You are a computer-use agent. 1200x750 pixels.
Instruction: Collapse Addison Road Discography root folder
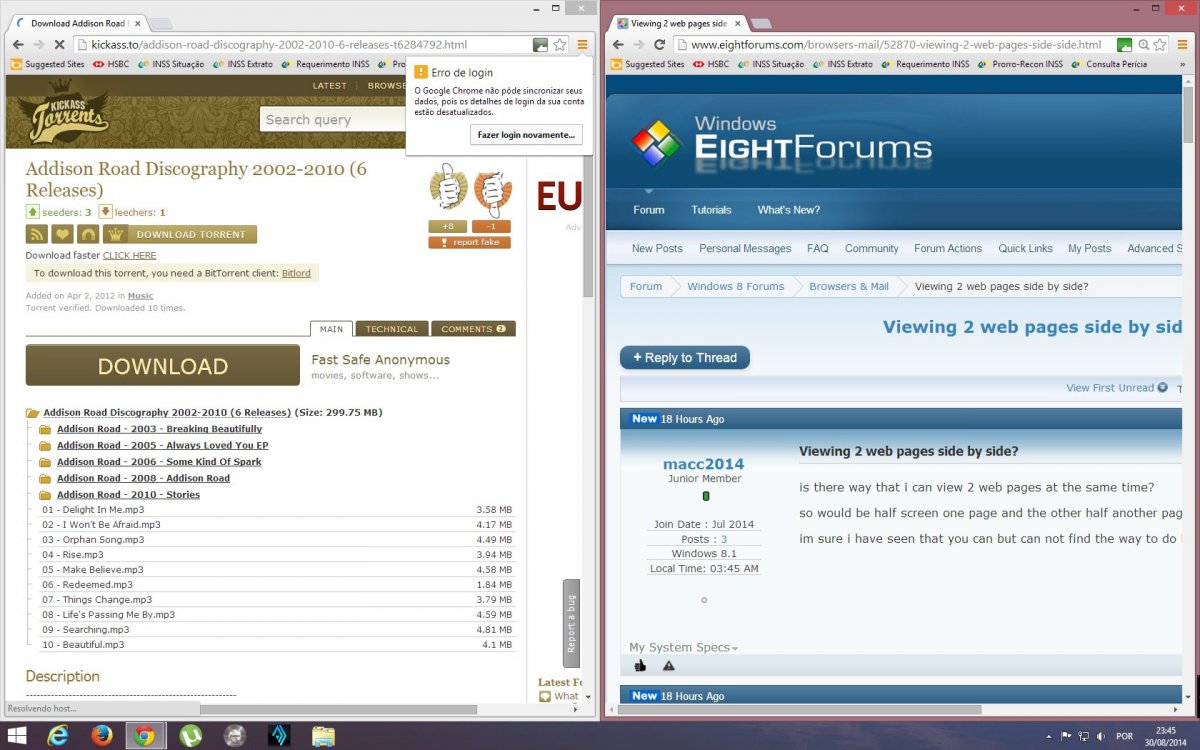tap(33, 412)
